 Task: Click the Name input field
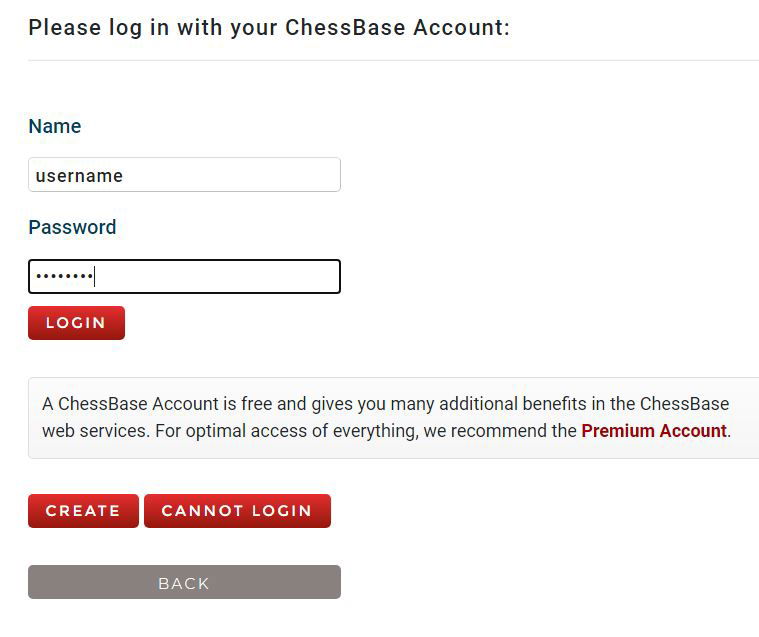coord(184,175)
